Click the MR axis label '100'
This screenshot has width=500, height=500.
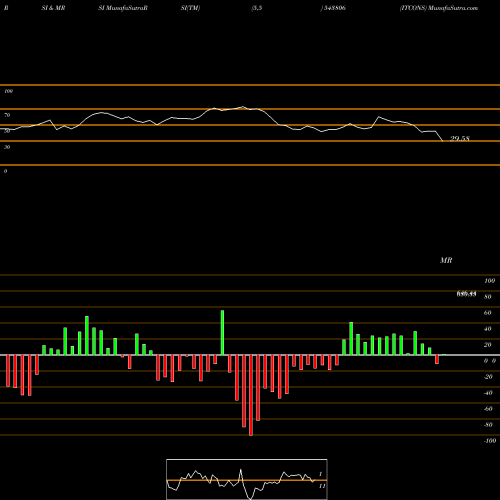(x=489, y=281)
